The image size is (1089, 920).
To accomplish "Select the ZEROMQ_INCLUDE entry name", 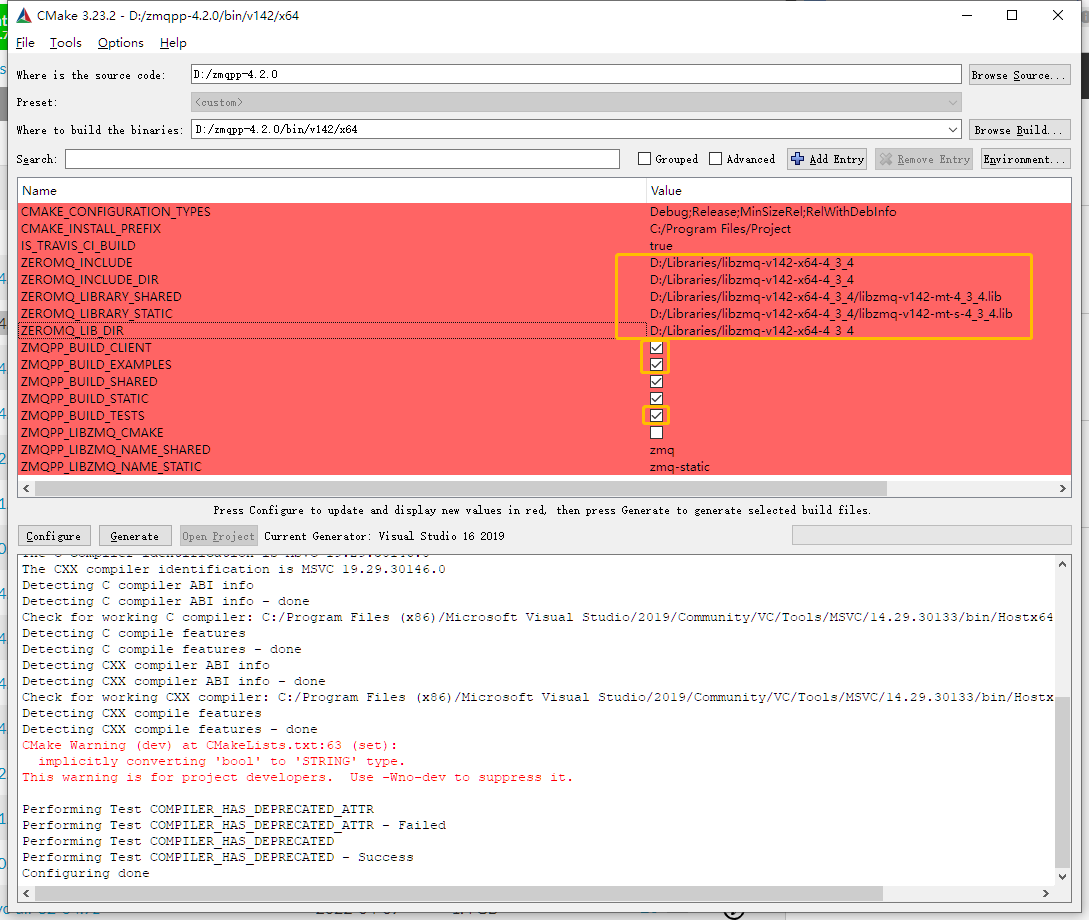I will point(76,263).
